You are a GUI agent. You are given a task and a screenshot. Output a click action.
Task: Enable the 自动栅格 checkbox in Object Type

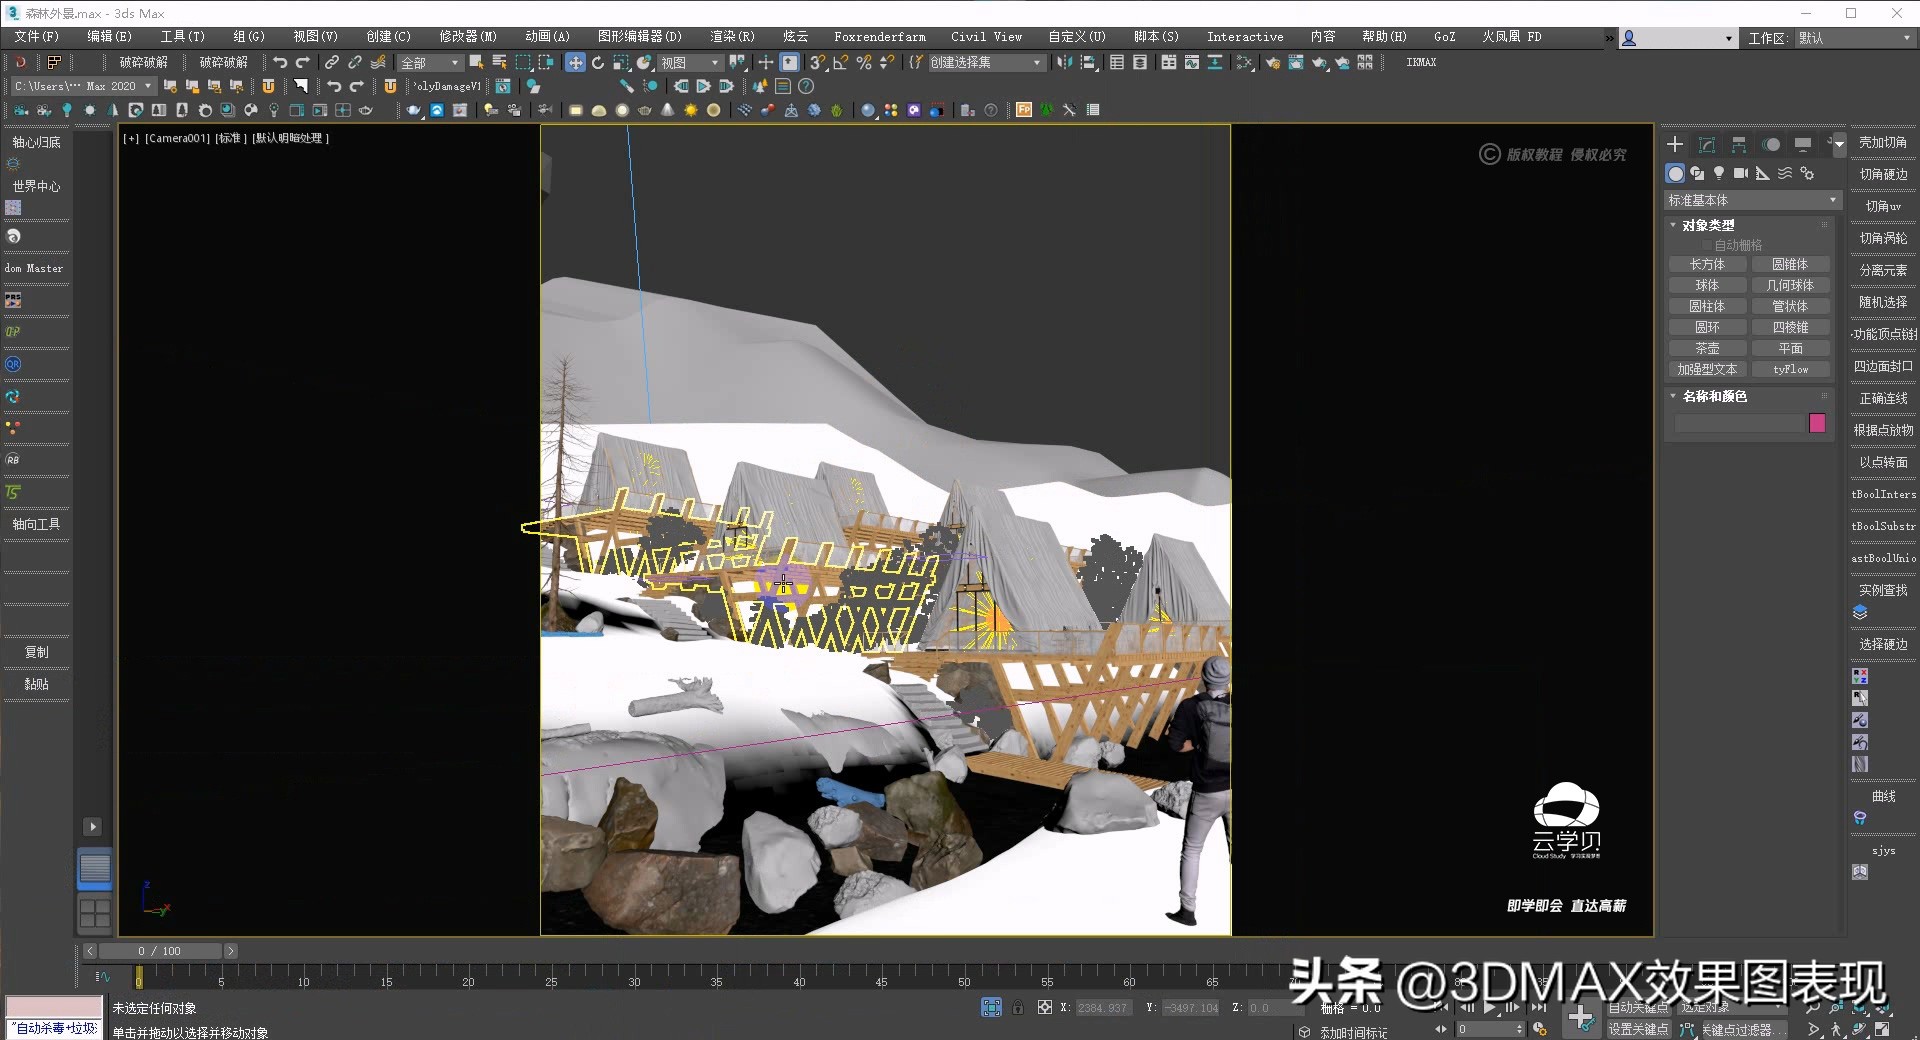pos(1706,244)
